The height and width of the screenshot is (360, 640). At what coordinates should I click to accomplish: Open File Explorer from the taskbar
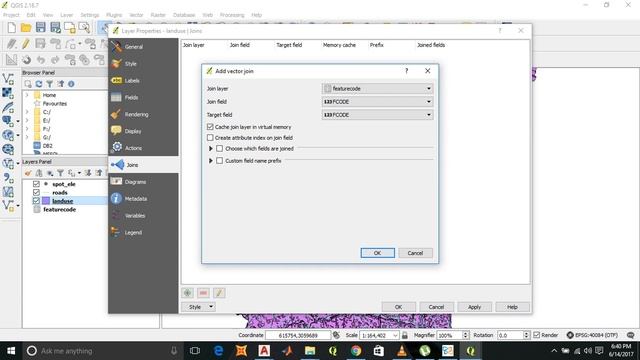(x=310, y=351)
